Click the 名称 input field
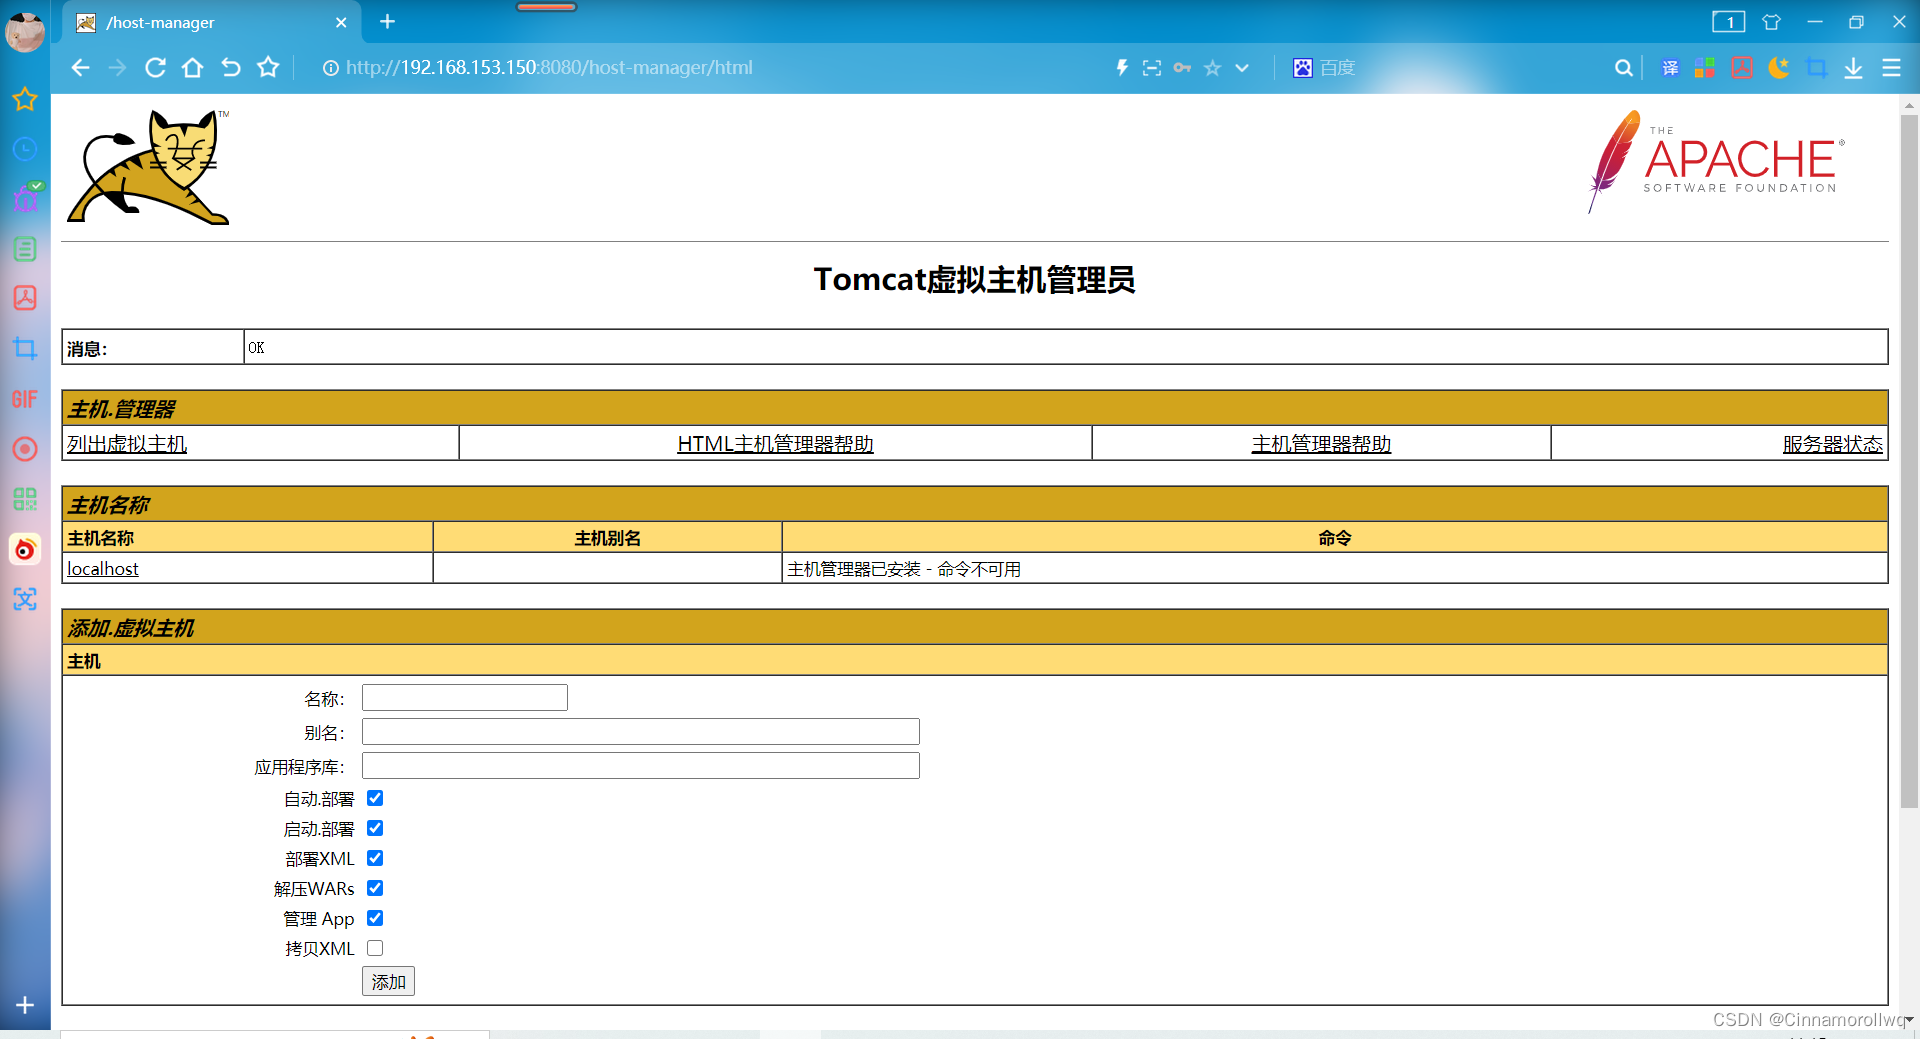The width and height of the screenshot is (1920, 1039). click(x=463, y=697)
